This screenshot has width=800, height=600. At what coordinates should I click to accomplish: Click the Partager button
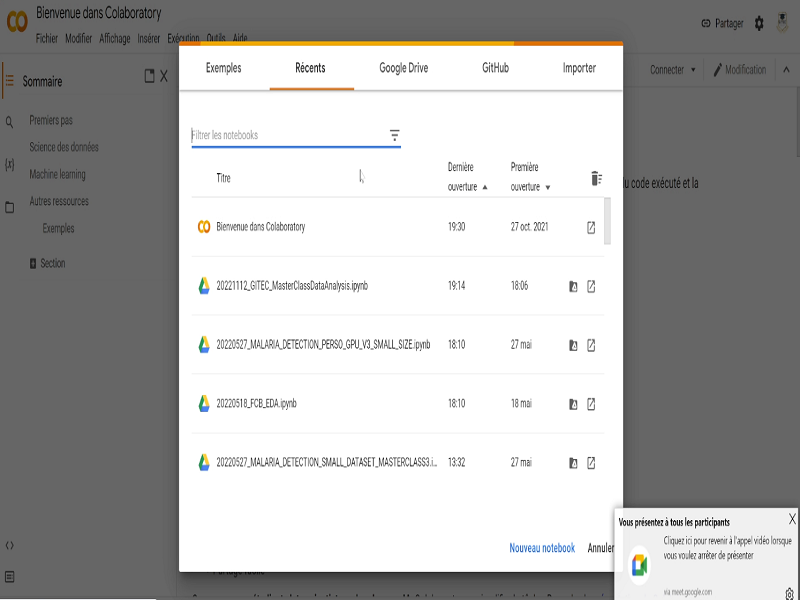point(721,23)
